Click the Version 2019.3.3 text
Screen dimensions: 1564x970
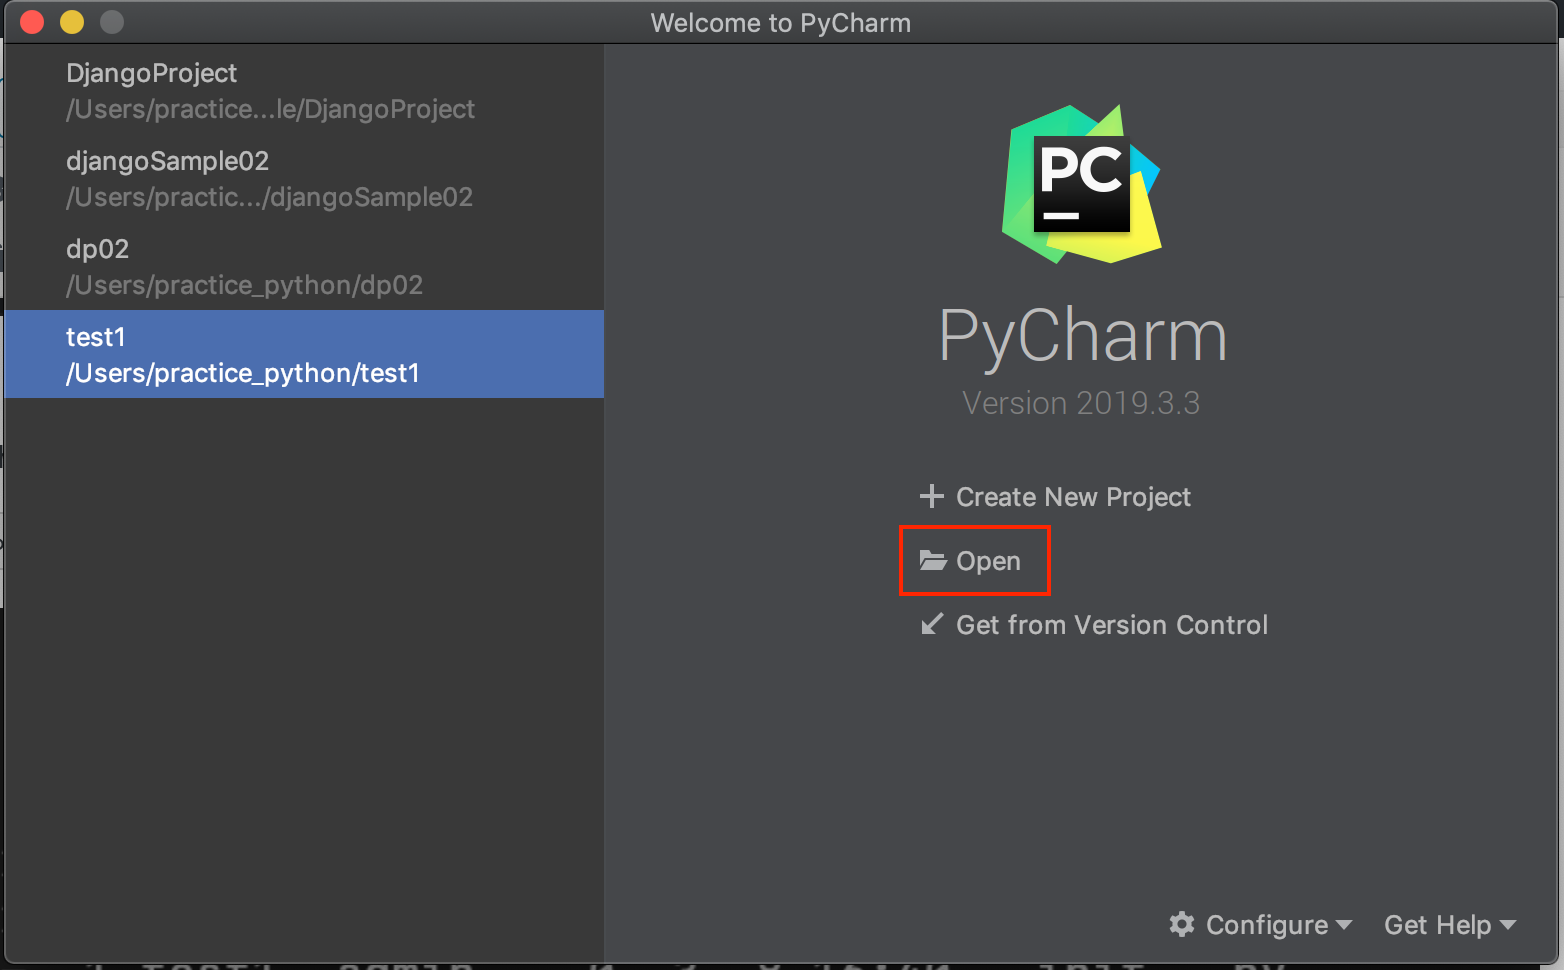(x=1081, y=403)
